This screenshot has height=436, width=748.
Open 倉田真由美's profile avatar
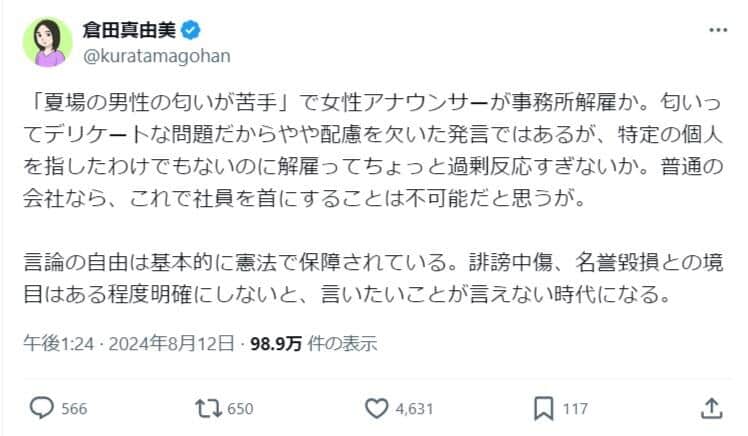(x=48, y=42)
